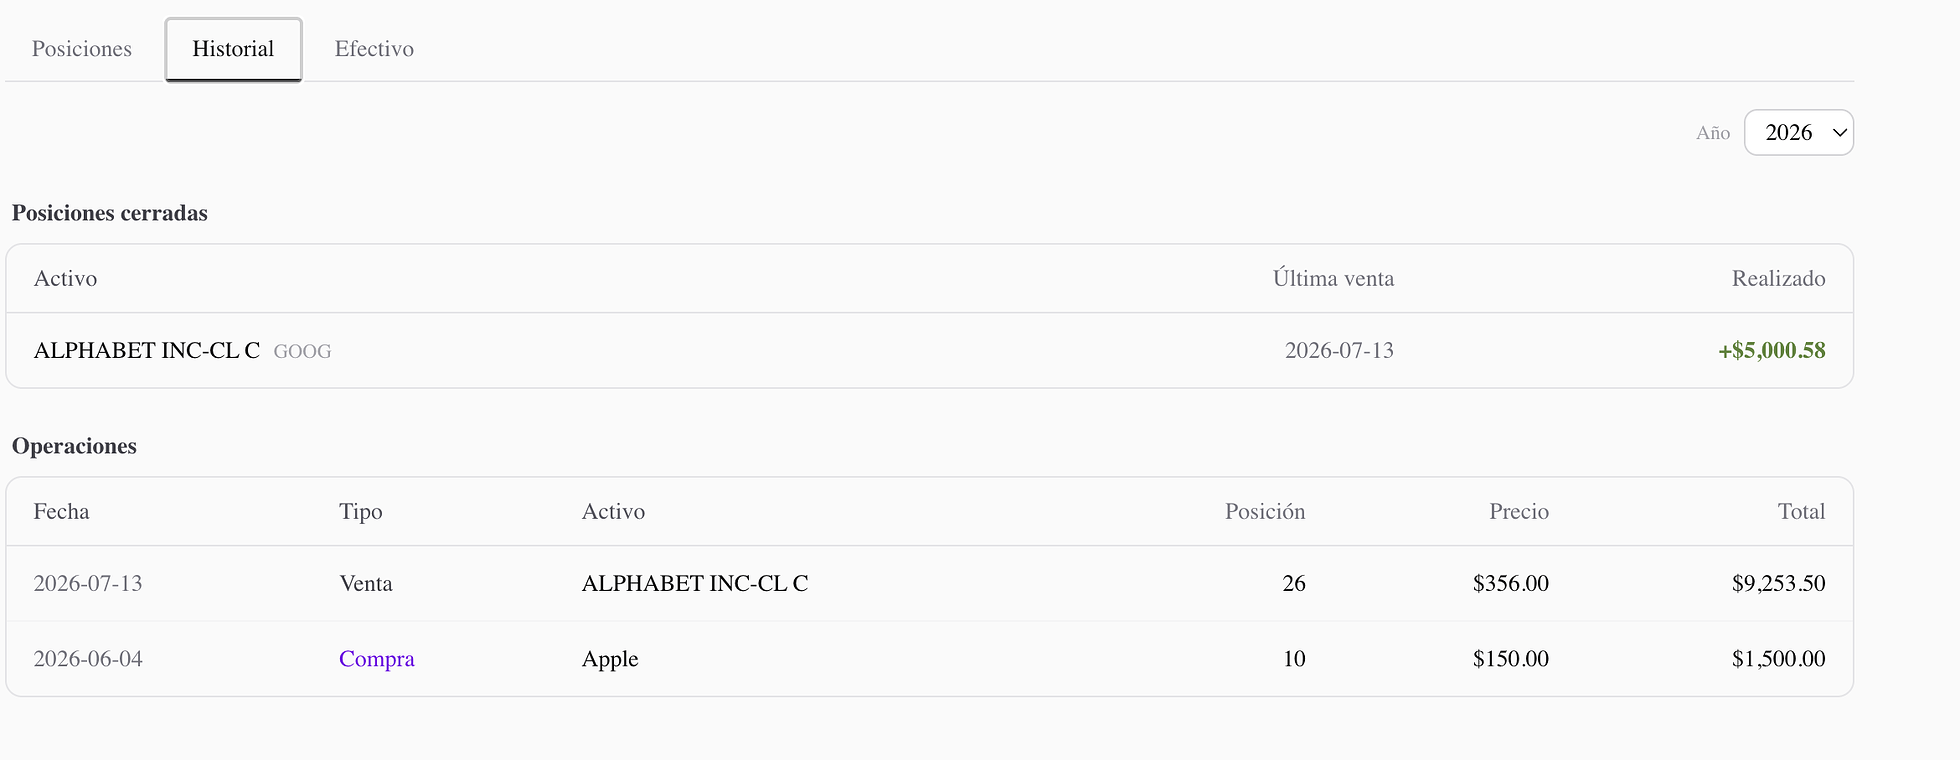
Task: Select the Apple purchase operation row
Action: pos(929,658)
